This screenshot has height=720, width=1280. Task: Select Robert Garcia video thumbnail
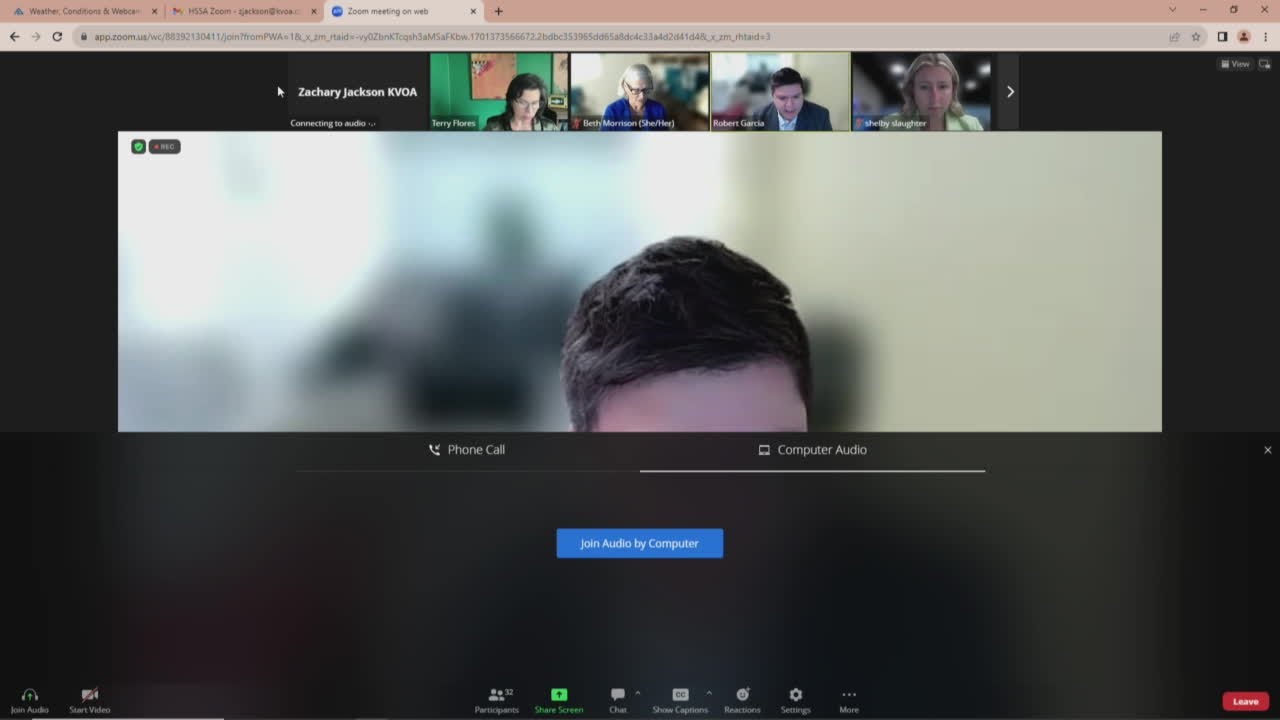tap(780, 91)
